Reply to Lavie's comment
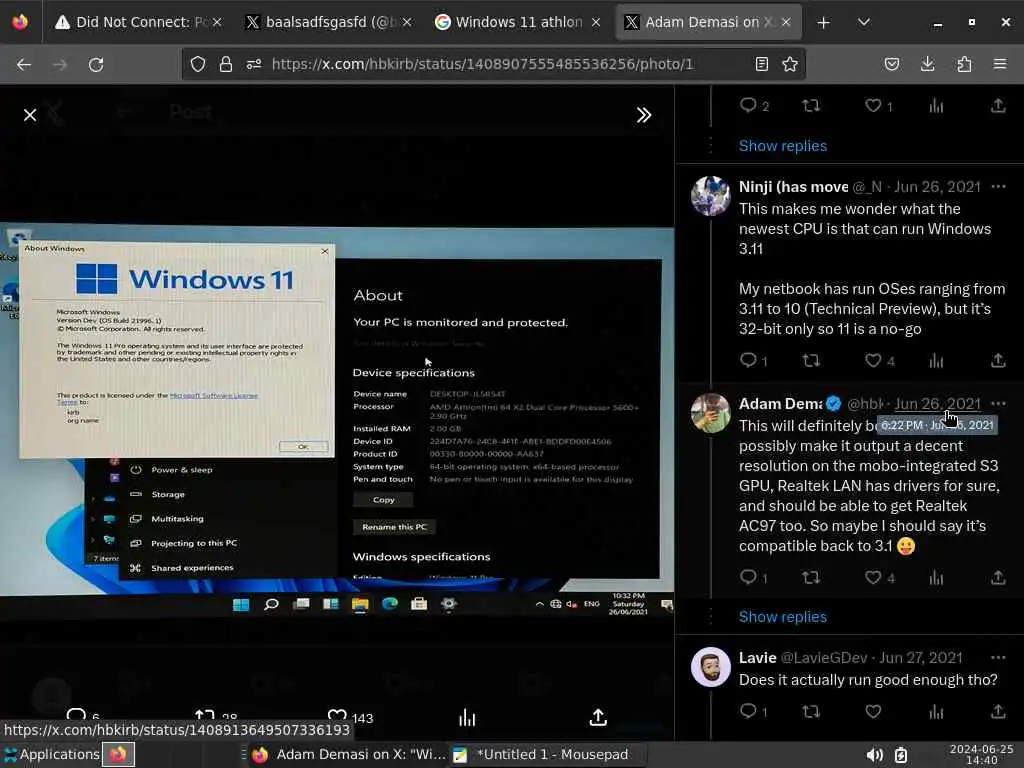This screenshot has height=768, width=1024. click(x=748, y=711)
